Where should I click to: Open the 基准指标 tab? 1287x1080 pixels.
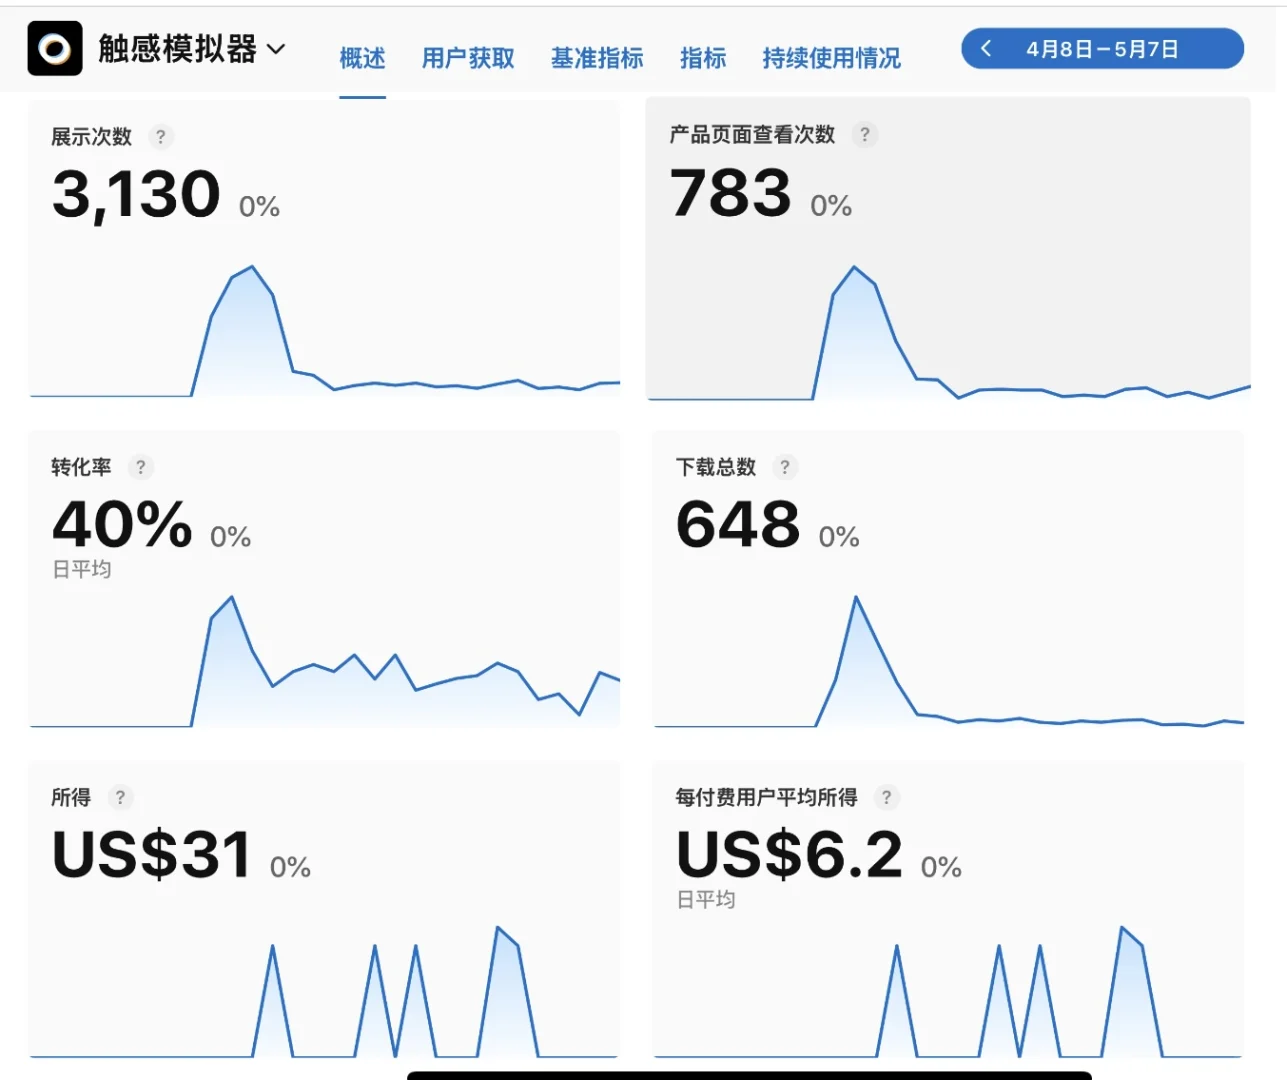point(598,58)
